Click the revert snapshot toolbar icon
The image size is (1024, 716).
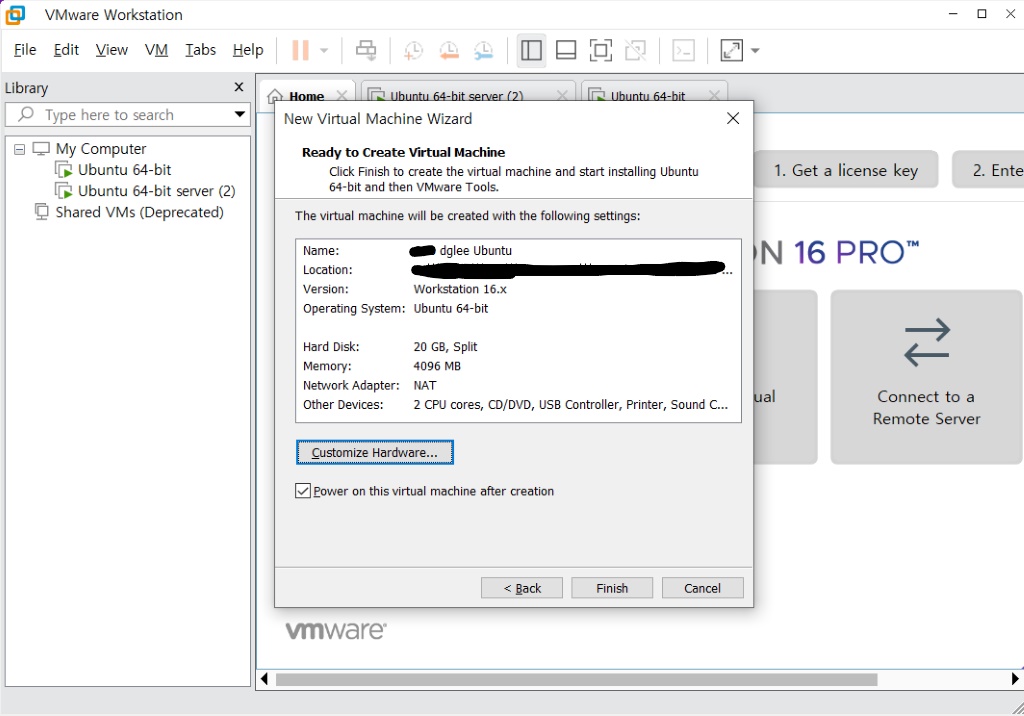(x=449, y=50)
